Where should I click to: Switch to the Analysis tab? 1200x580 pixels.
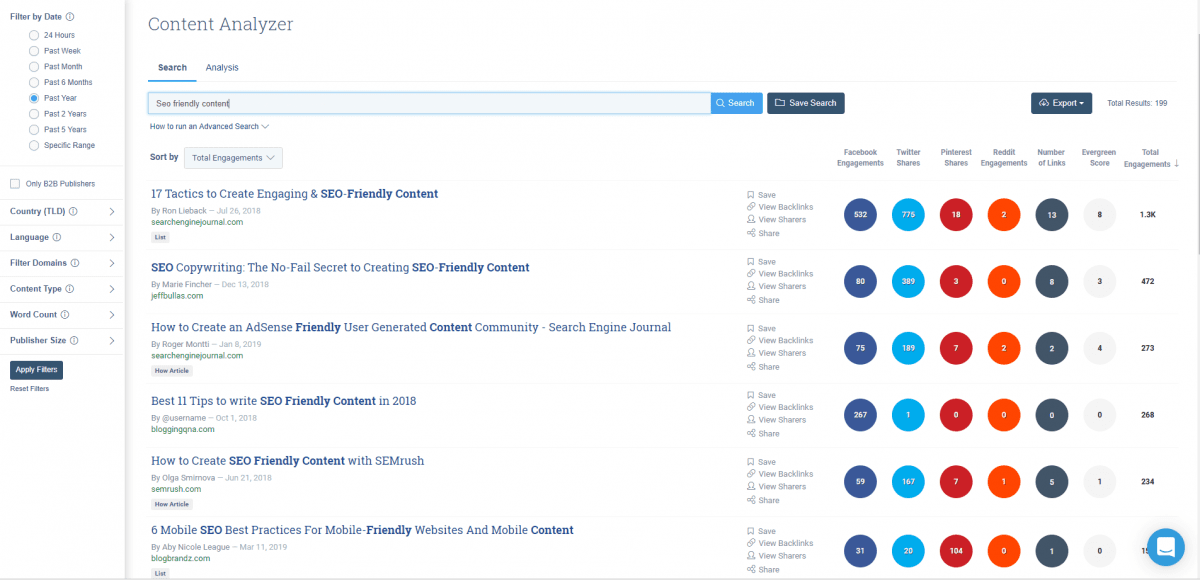[x=221, y=67]
